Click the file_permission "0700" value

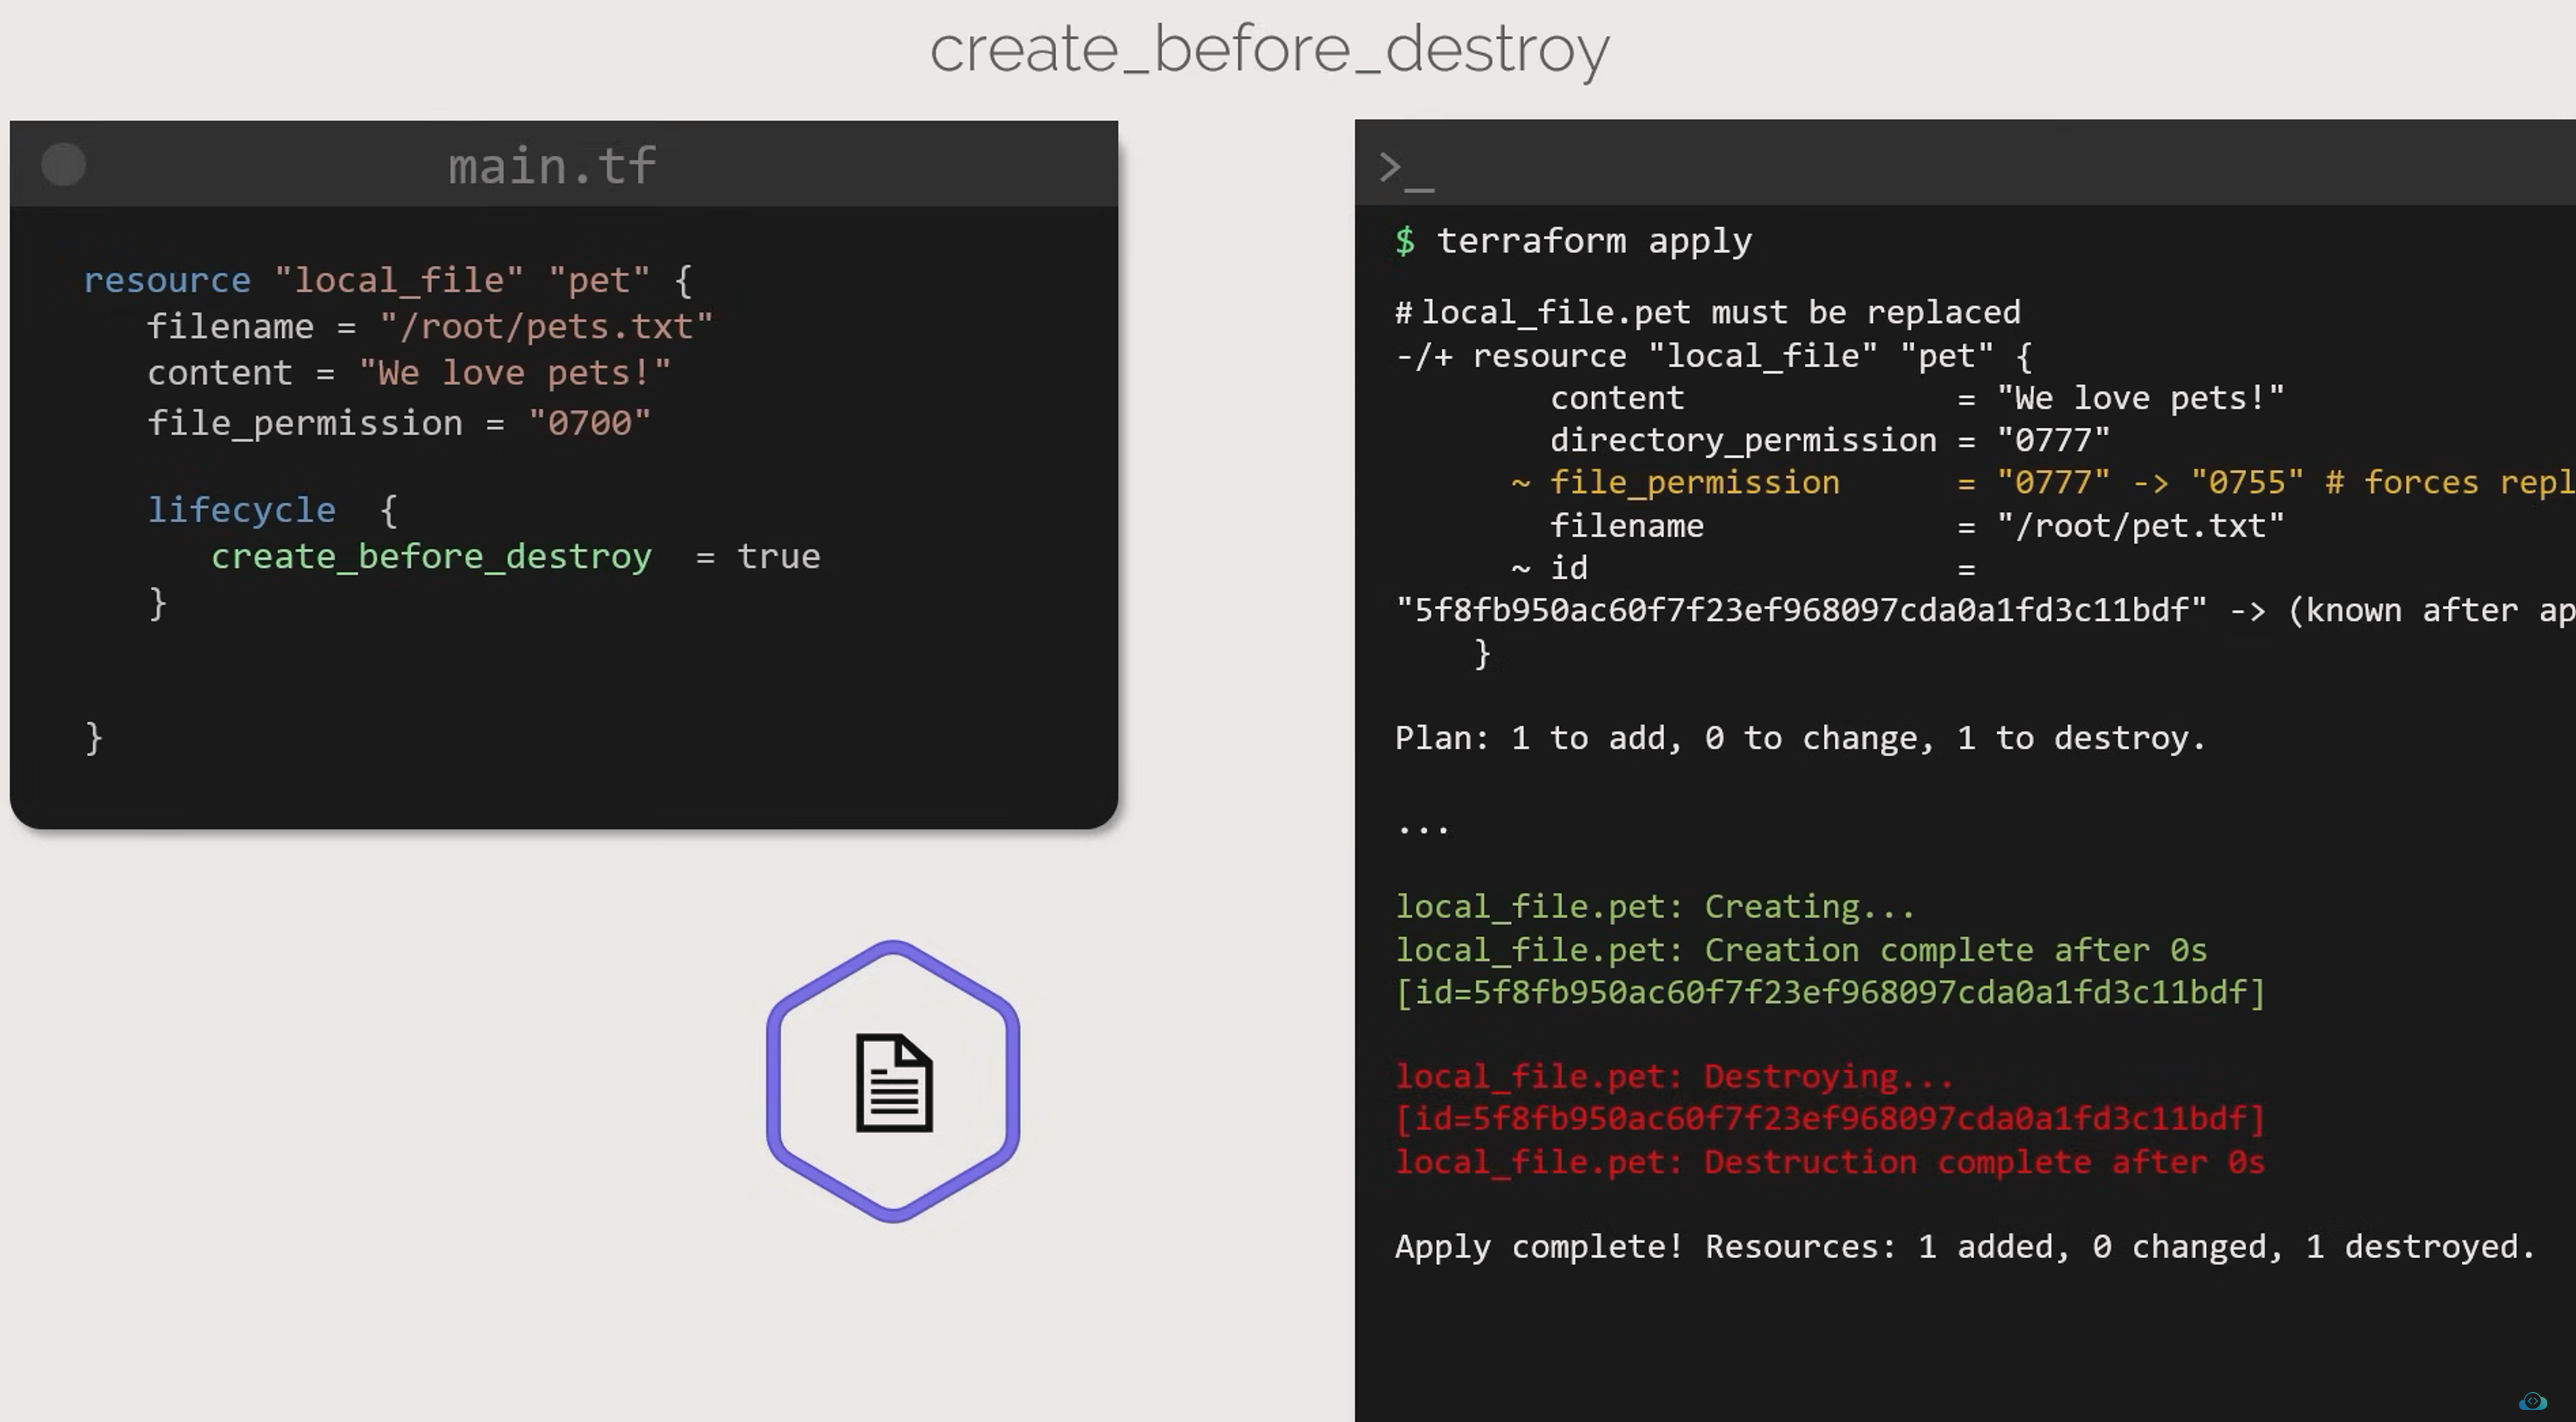coord(589,423)
